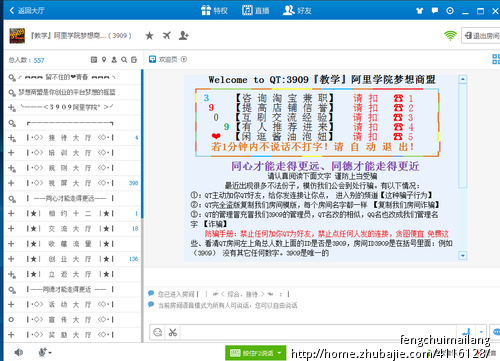Search channels with the magnifier icon
Viewport: 500px width, 361px height.
point(124,60)
